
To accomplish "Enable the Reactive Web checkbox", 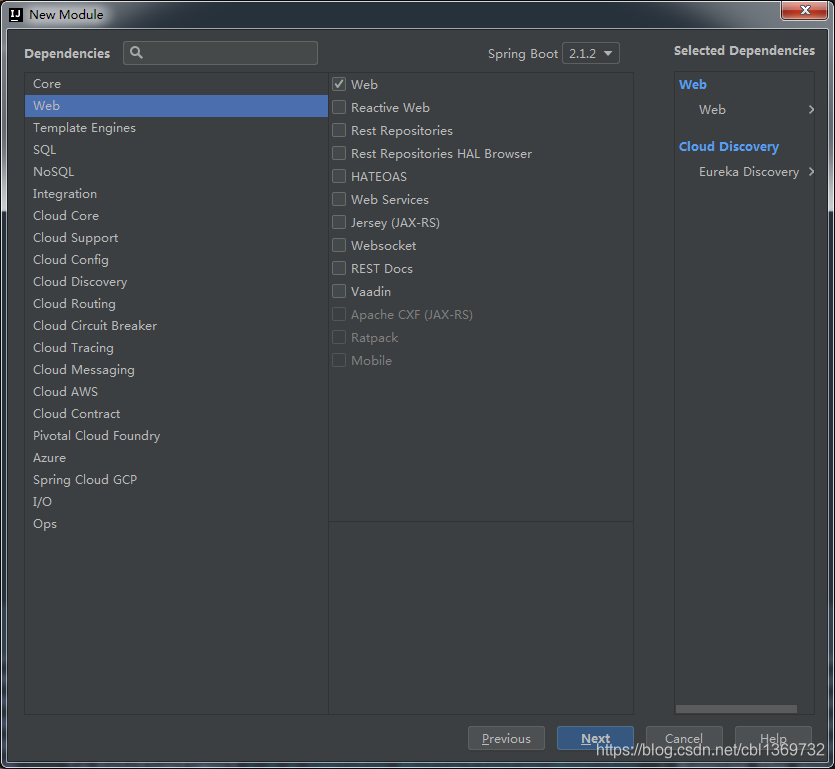I will click(339, 108).
